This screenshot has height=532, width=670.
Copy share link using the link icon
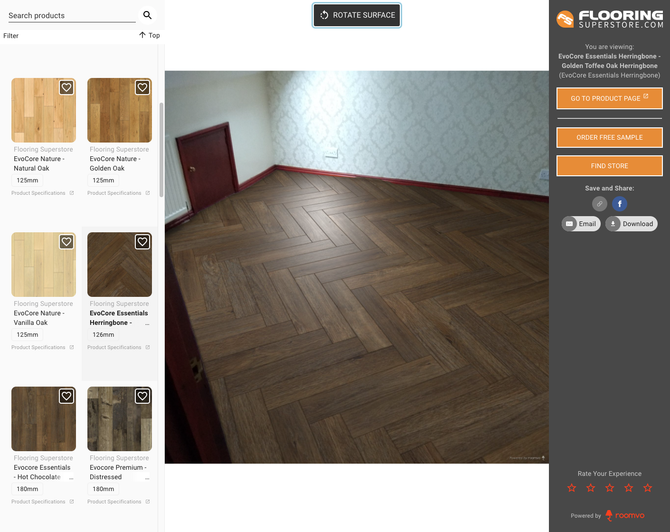600,204
